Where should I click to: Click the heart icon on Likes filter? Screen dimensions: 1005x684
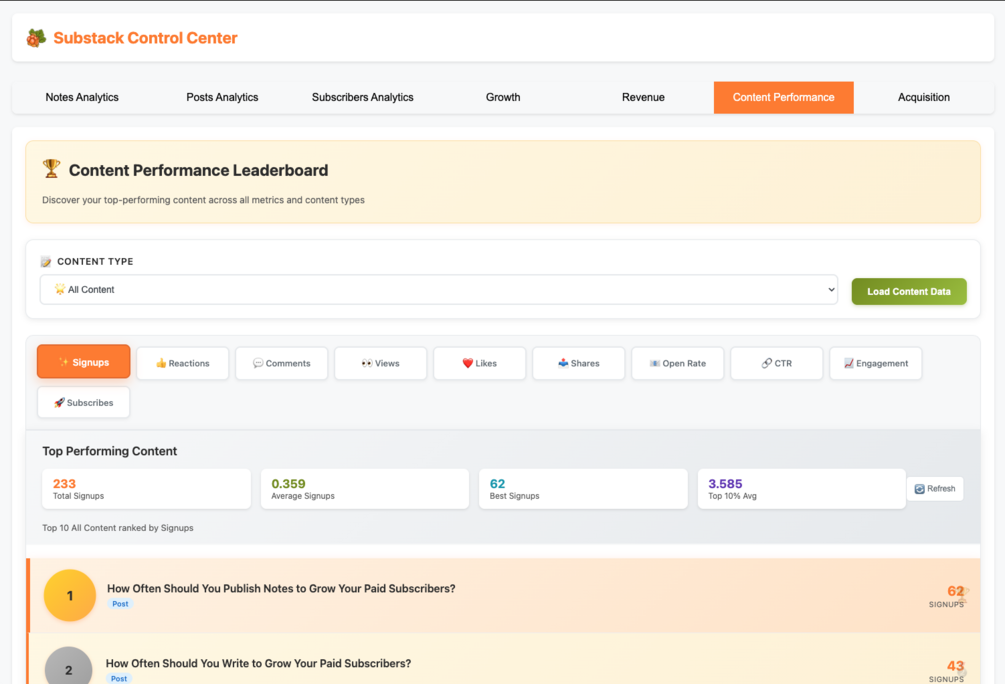(467, 363)
